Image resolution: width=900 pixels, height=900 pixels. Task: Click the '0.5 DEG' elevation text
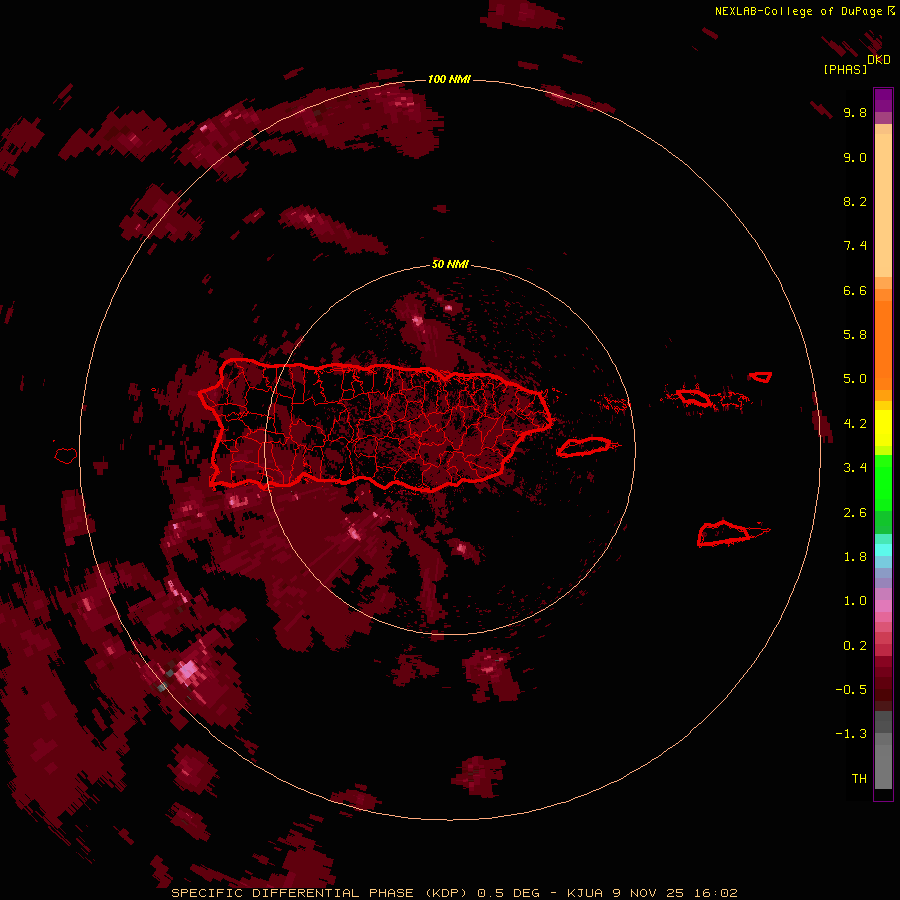[508, 893]
